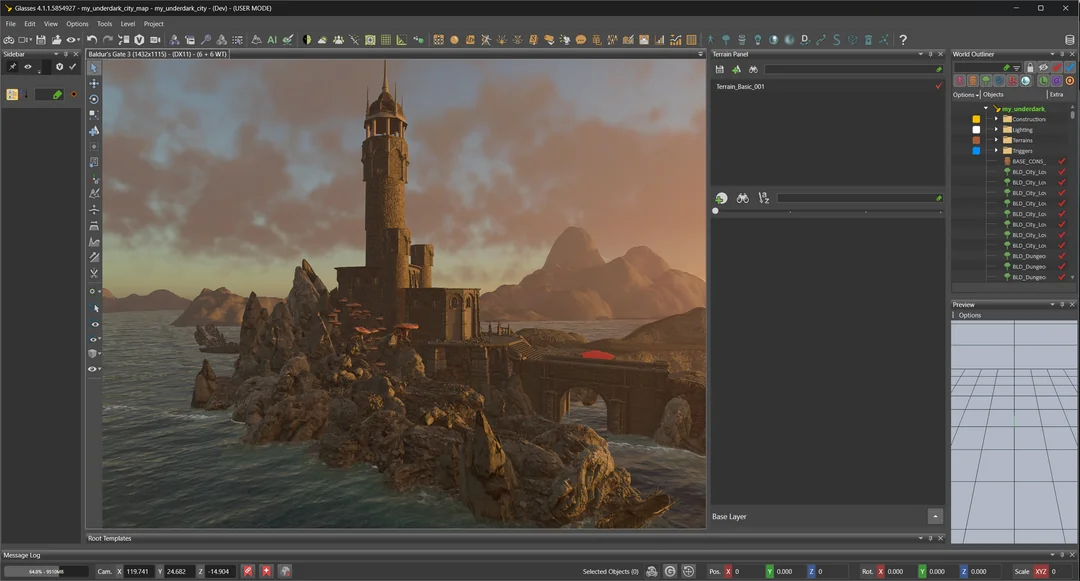Open the Level menu
Viewport: 1080px width, 581px height.
128,23
